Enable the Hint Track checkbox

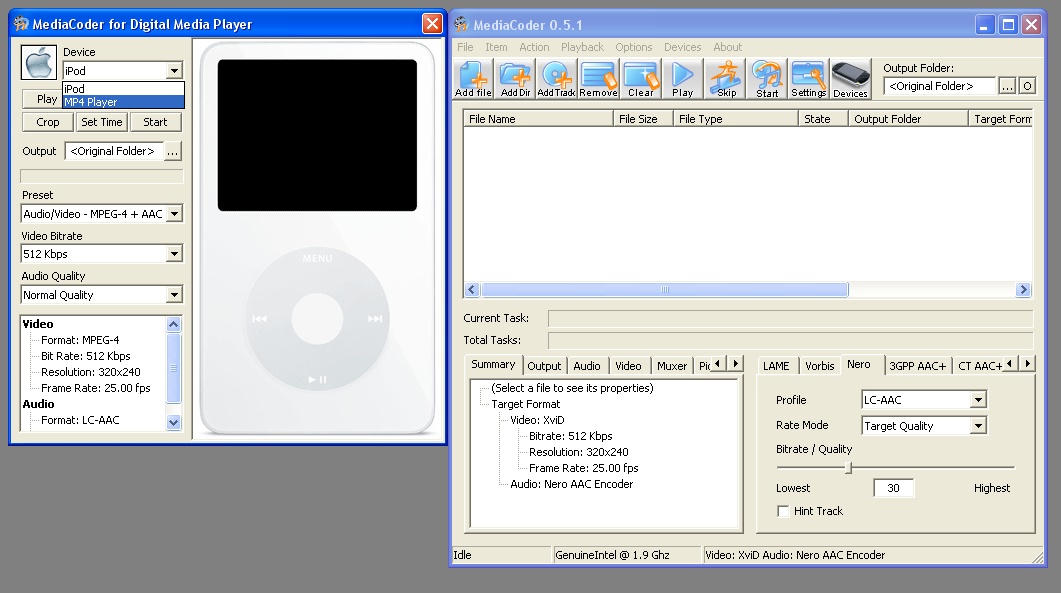point(783,511)
